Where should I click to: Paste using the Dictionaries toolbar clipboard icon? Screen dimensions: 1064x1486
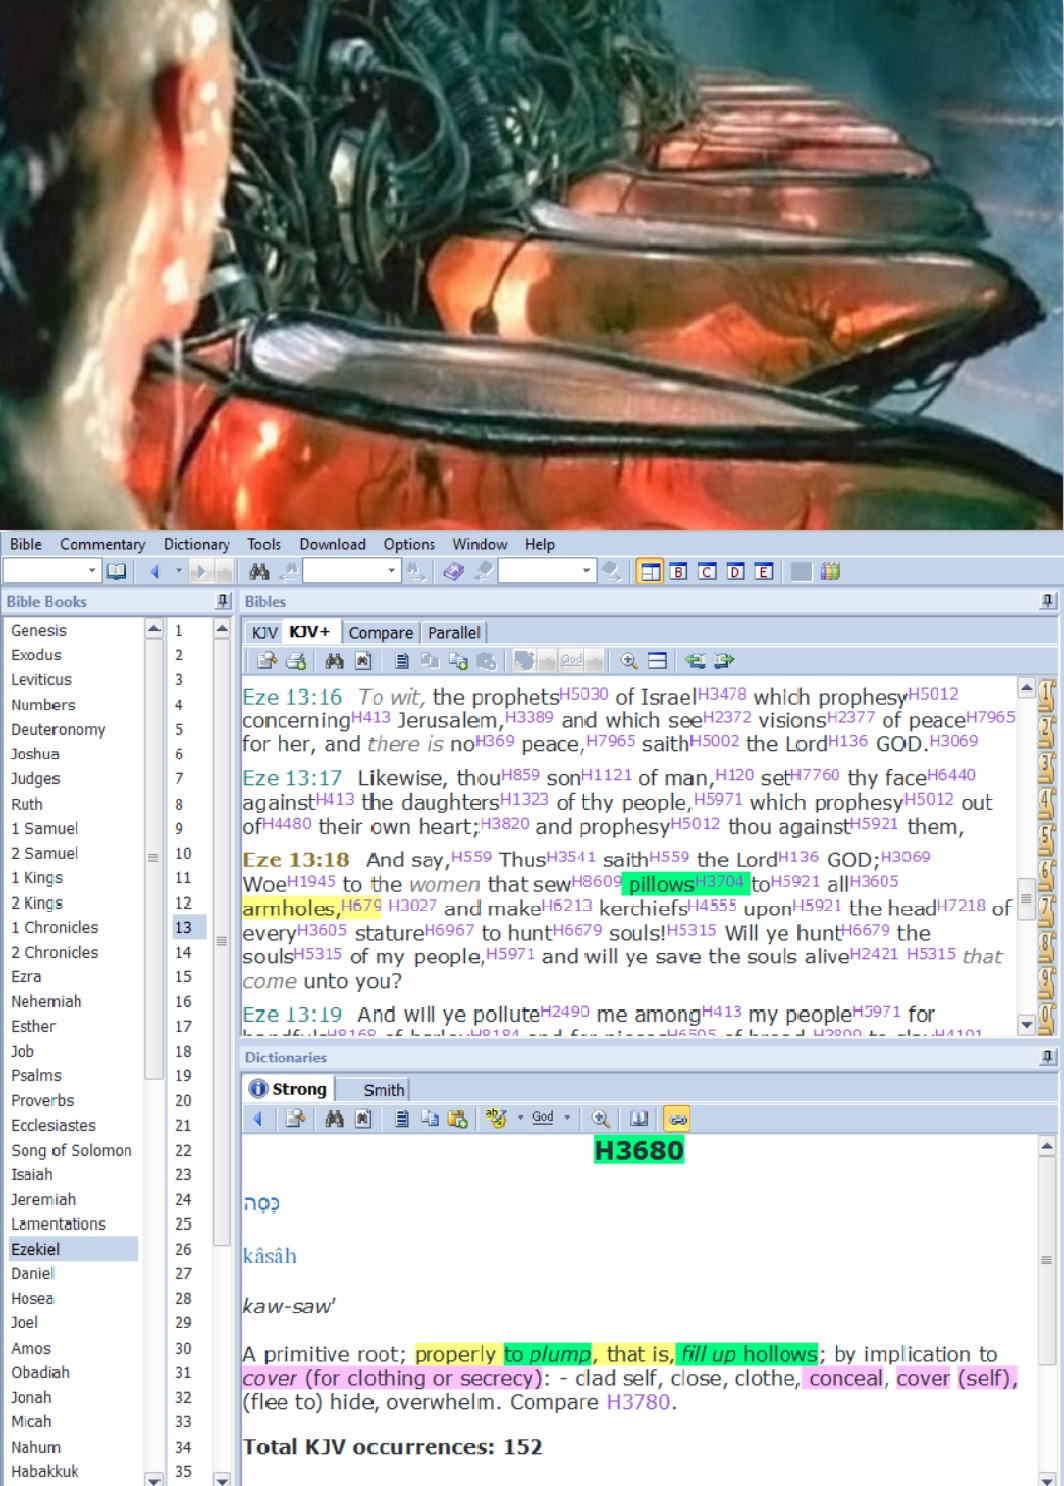[x=458, y=1118]
